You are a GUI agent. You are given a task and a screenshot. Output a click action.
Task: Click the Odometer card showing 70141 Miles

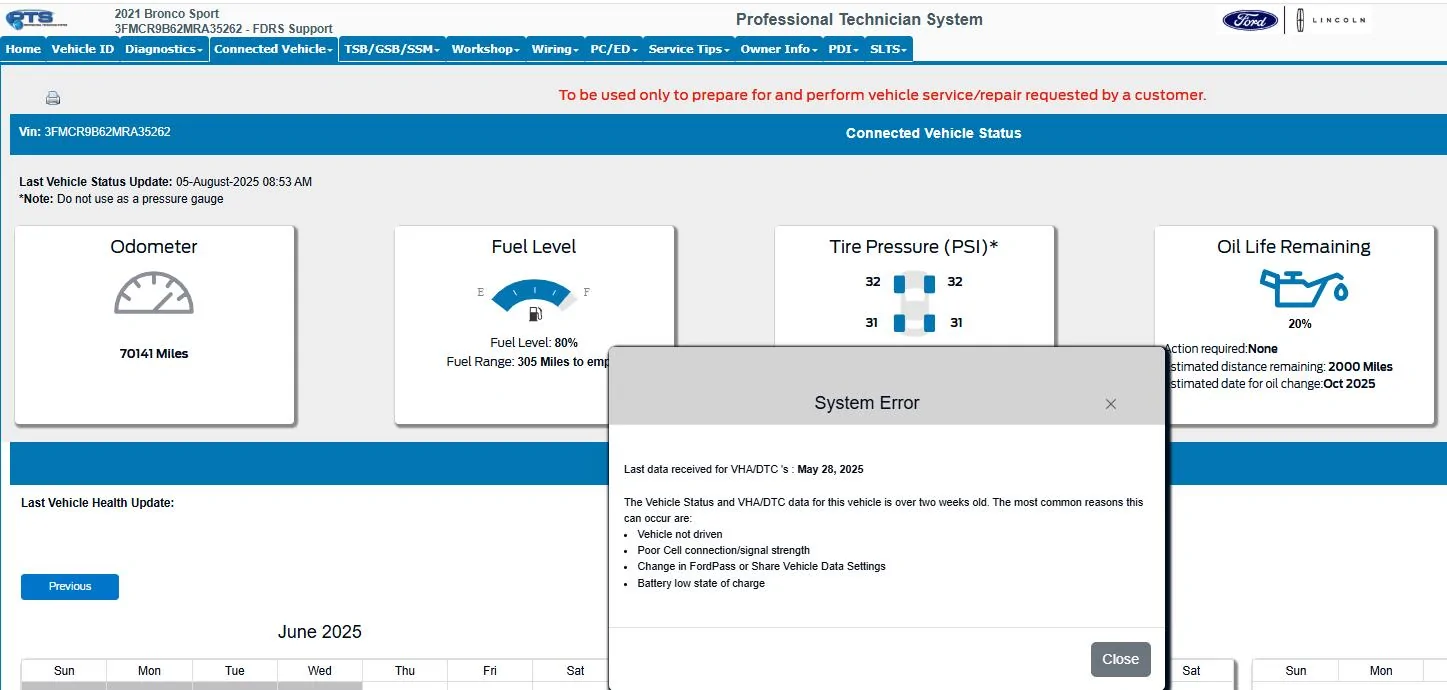154,325
